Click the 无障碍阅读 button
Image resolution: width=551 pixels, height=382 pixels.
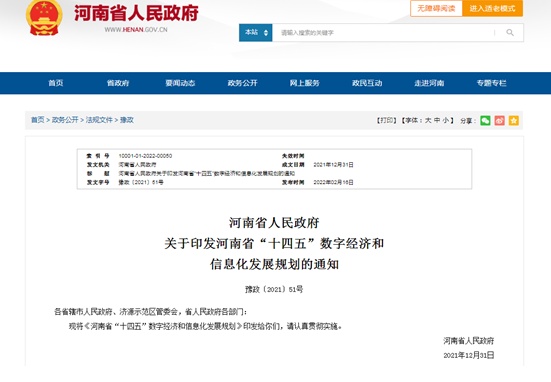pos(436,8)
